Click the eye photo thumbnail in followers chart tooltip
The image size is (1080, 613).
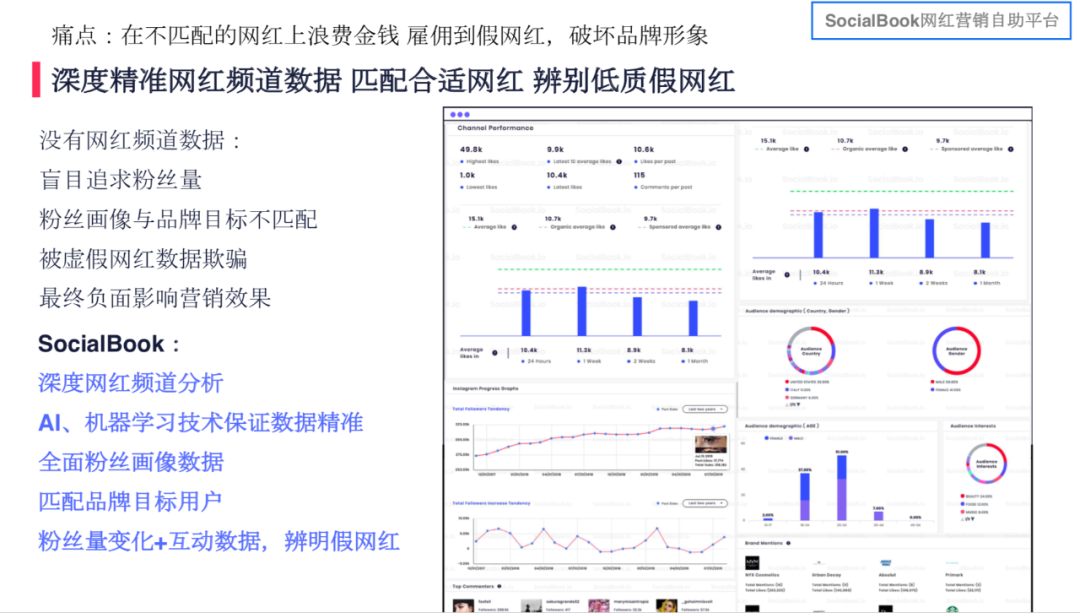[x=710, y=444]
